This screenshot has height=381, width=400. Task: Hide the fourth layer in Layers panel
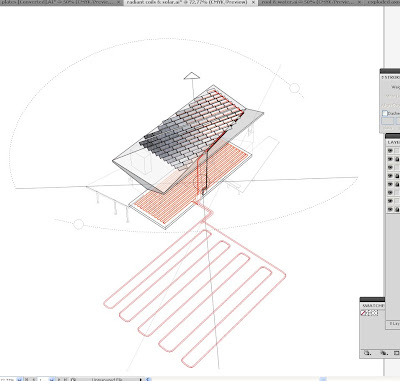[390, 176]
